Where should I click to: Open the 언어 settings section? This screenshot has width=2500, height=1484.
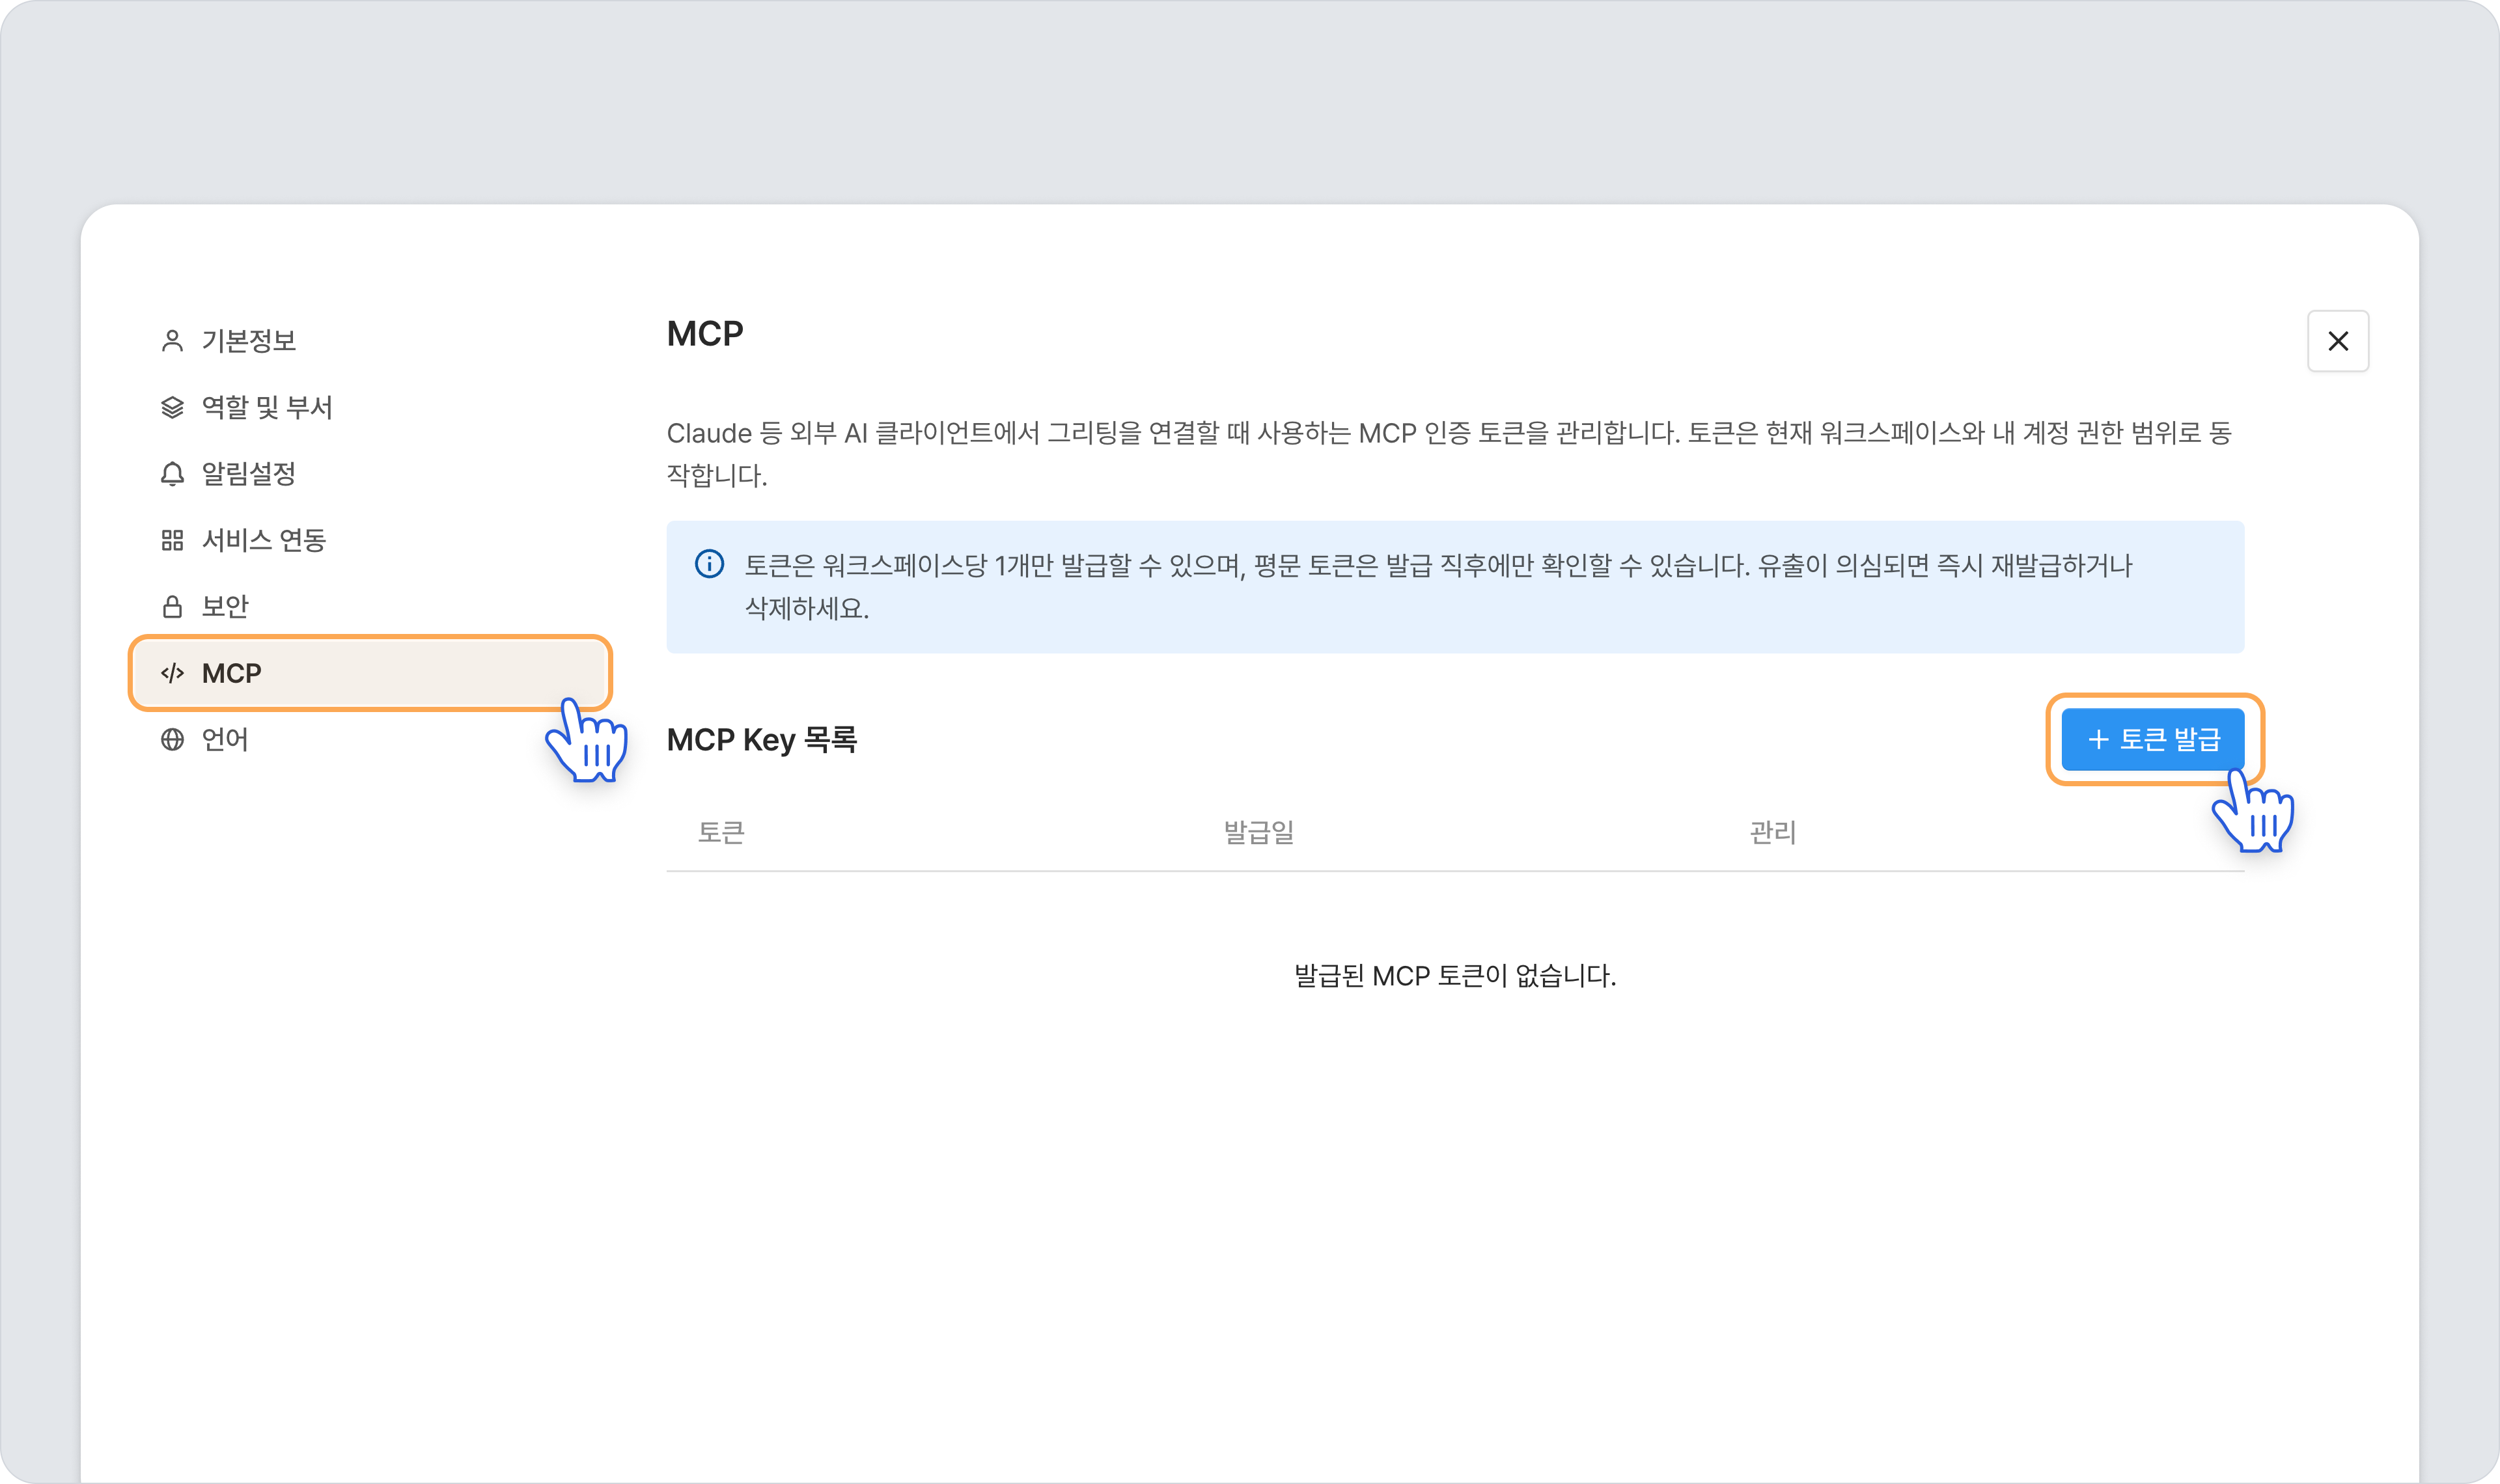coord(370,740)
